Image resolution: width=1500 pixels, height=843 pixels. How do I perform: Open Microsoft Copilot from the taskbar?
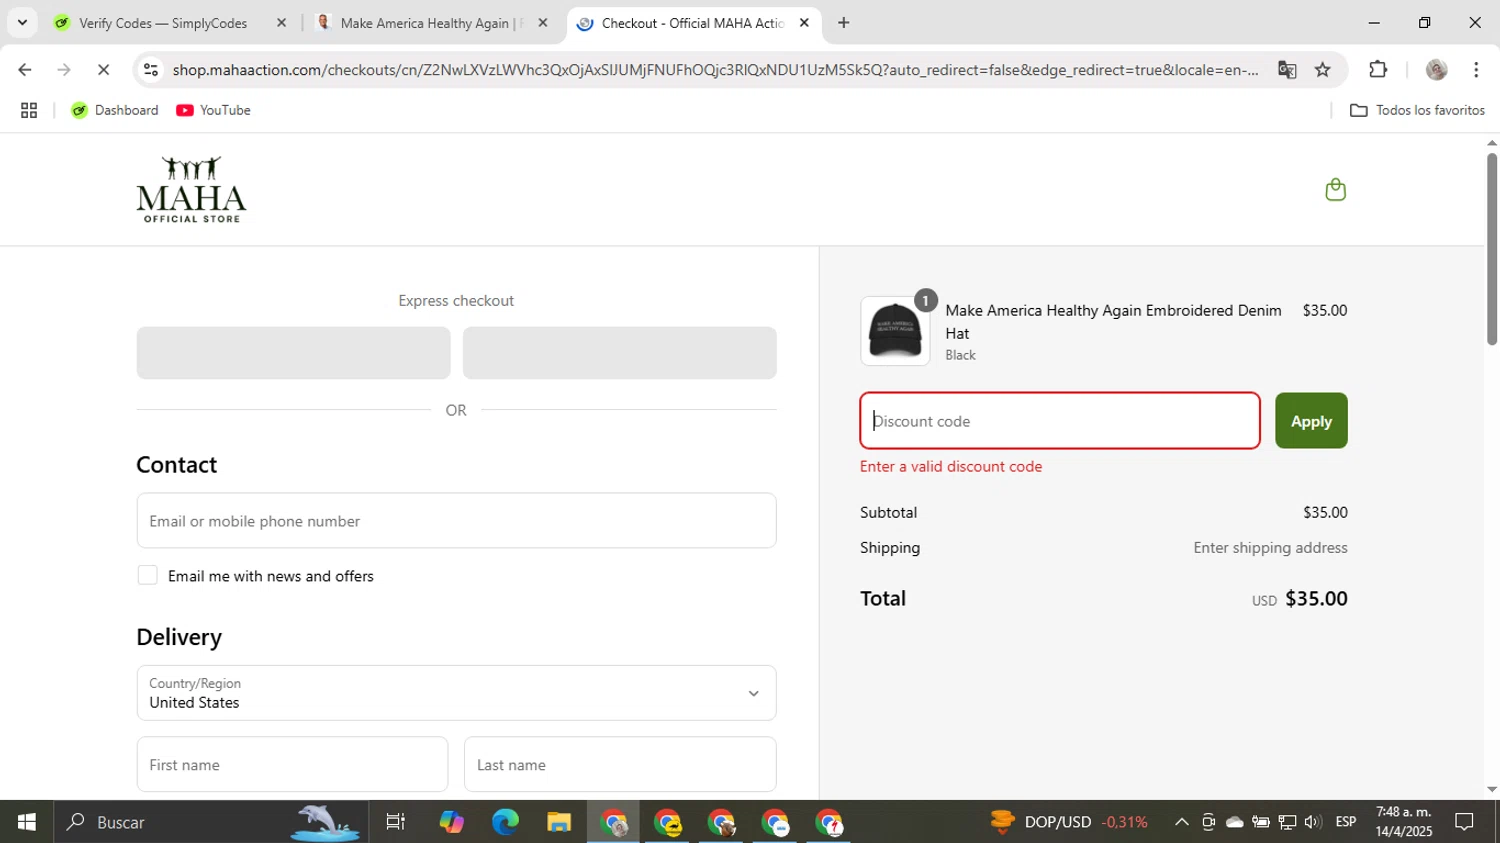(x=451, y=822)
